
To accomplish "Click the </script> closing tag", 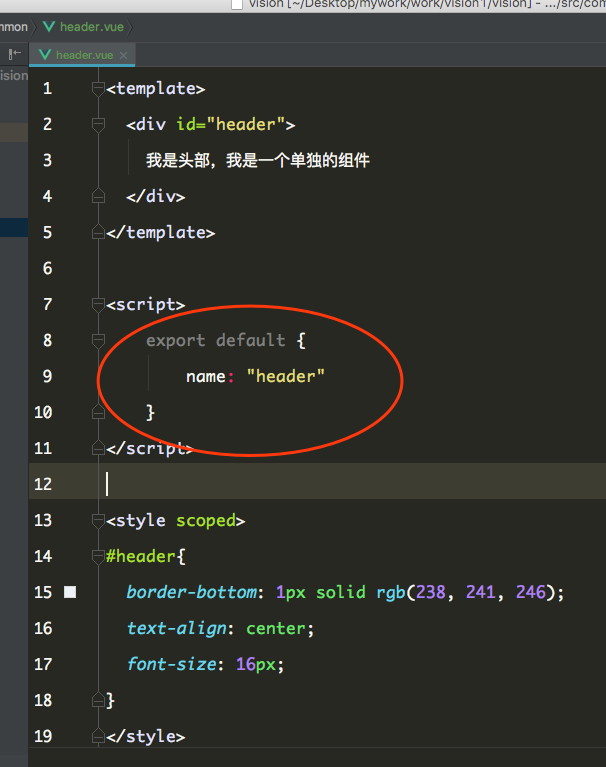I will [151, 449].
